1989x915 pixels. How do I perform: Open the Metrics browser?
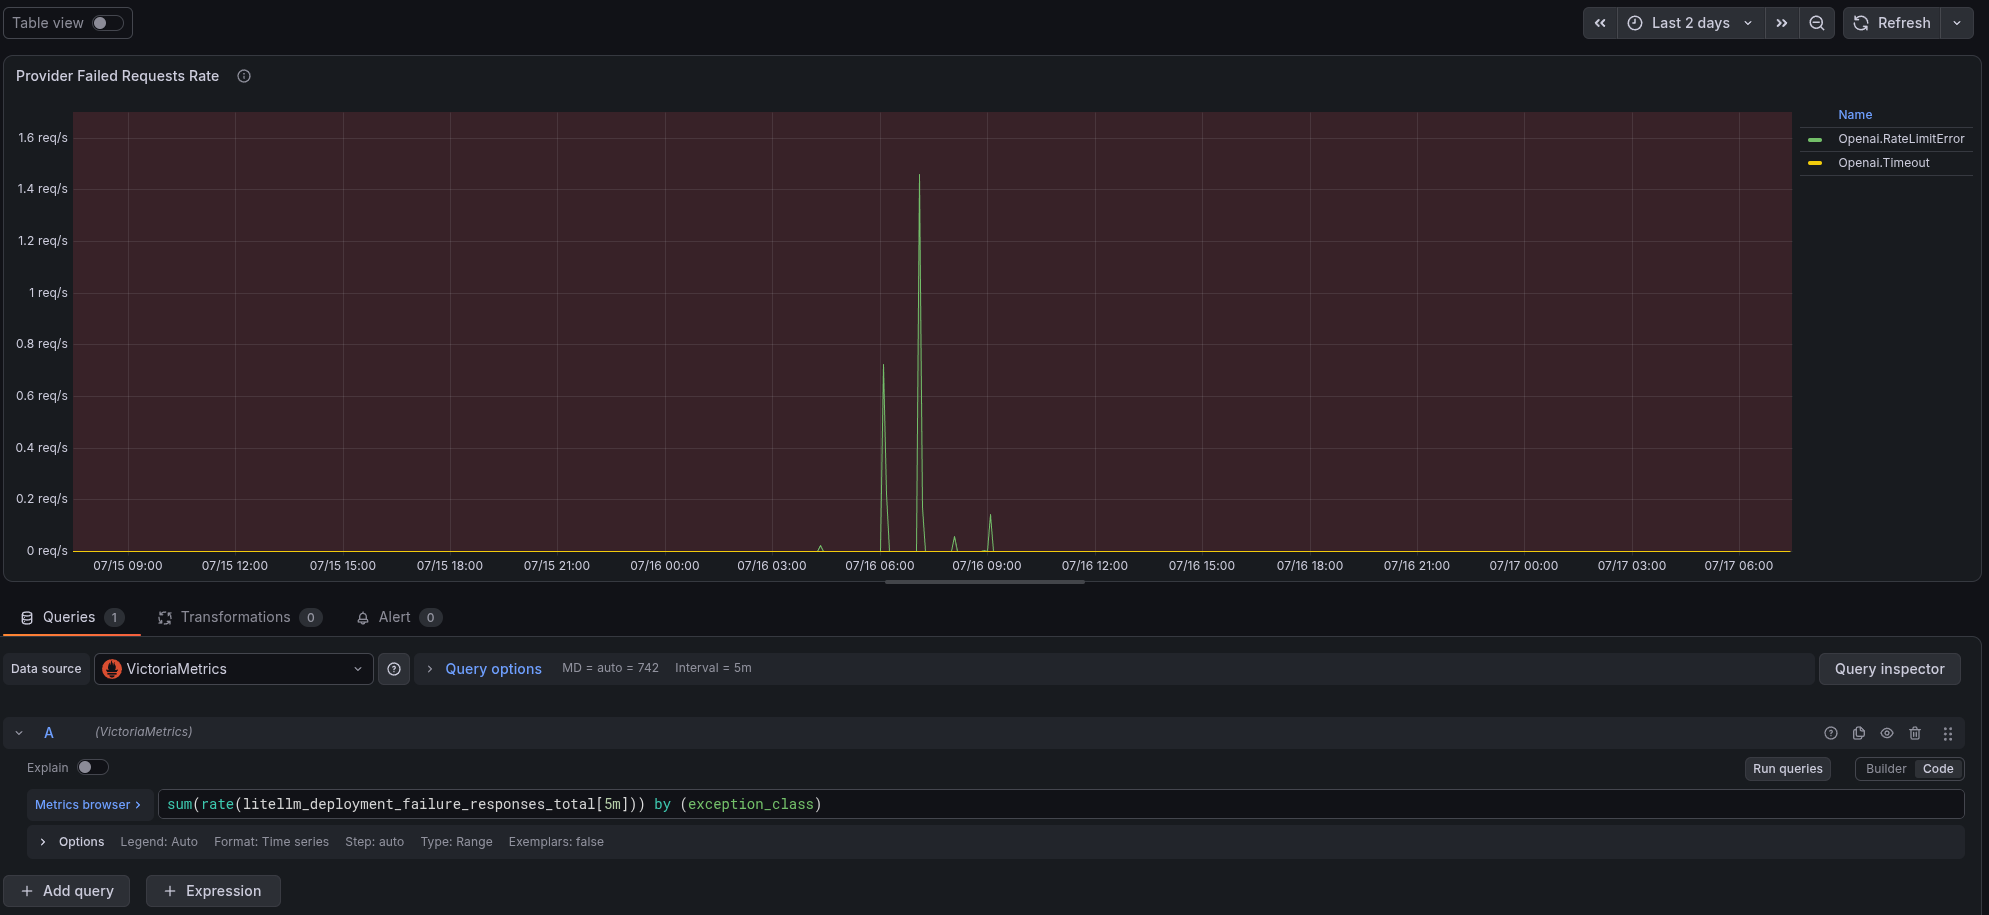(x=88, y=804)
